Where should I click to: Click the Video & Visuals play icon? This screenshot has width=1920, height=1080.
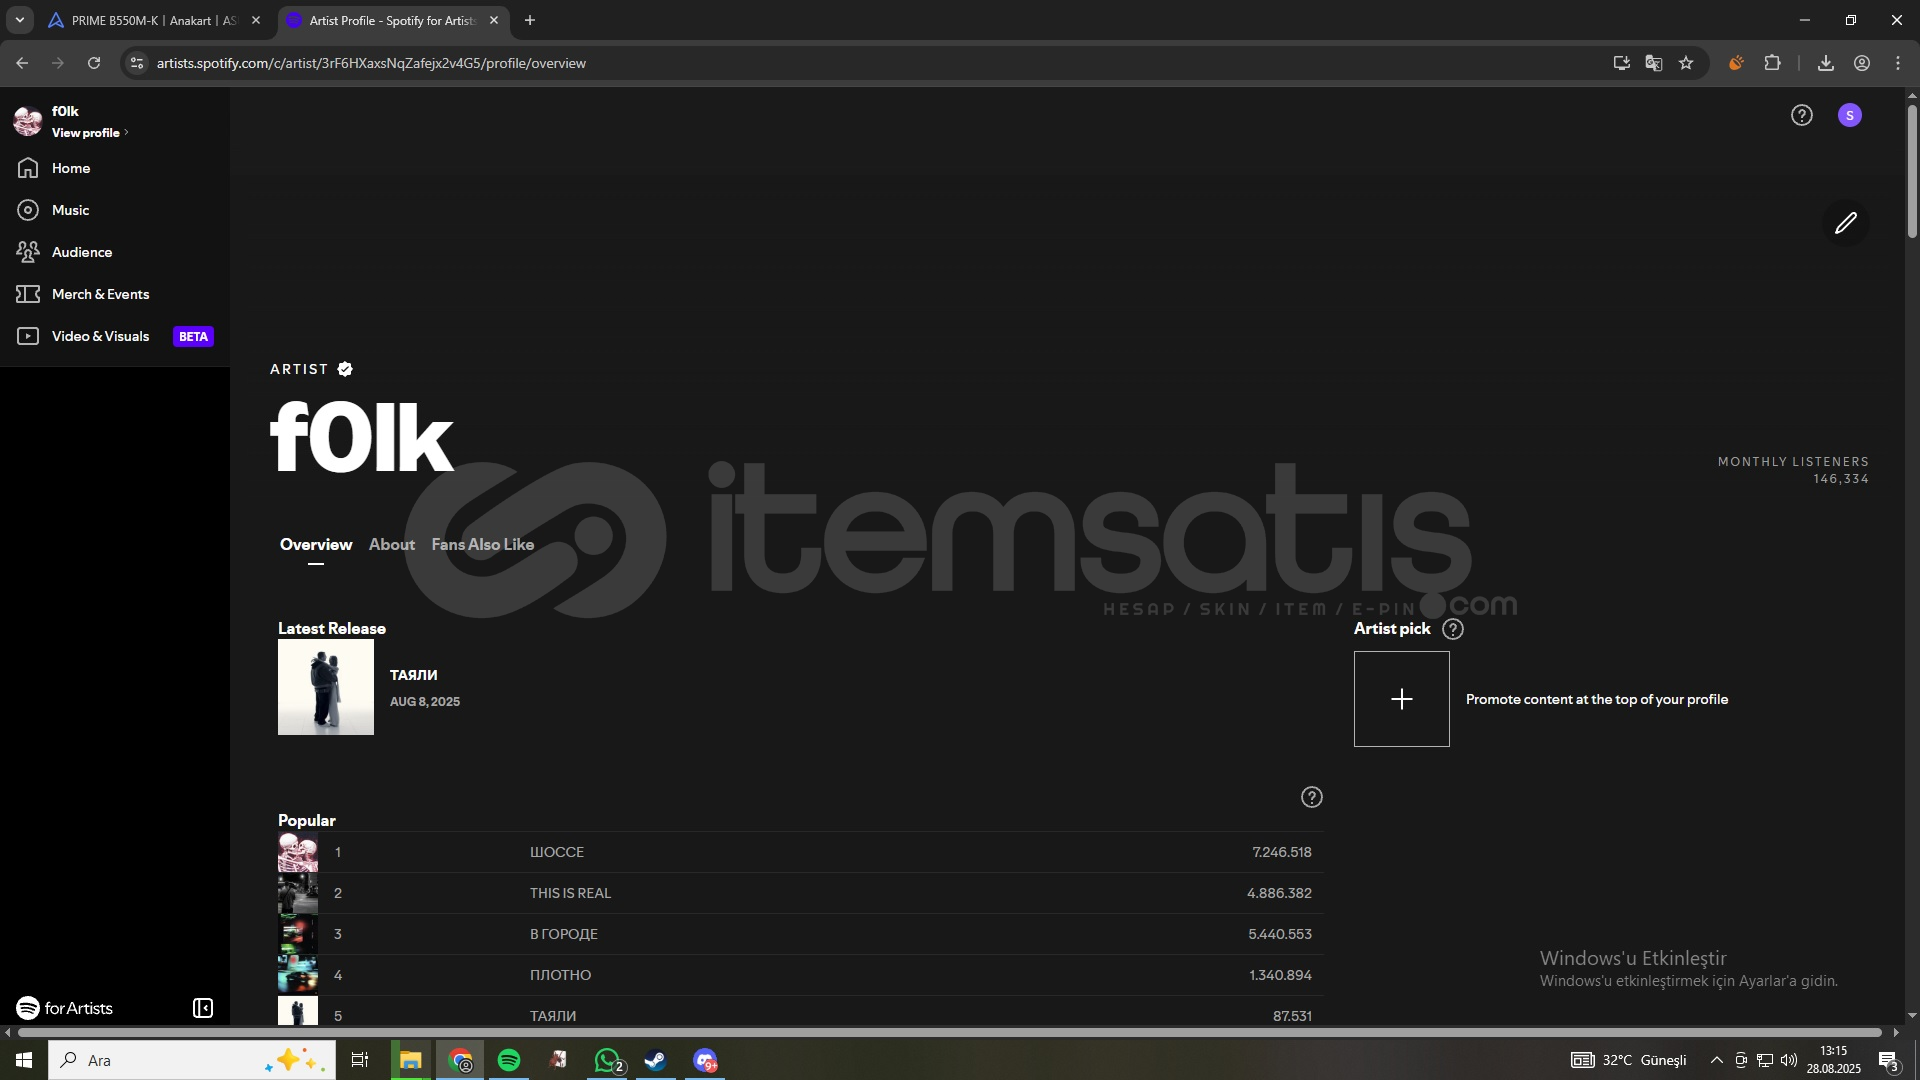tap(28, 336)
